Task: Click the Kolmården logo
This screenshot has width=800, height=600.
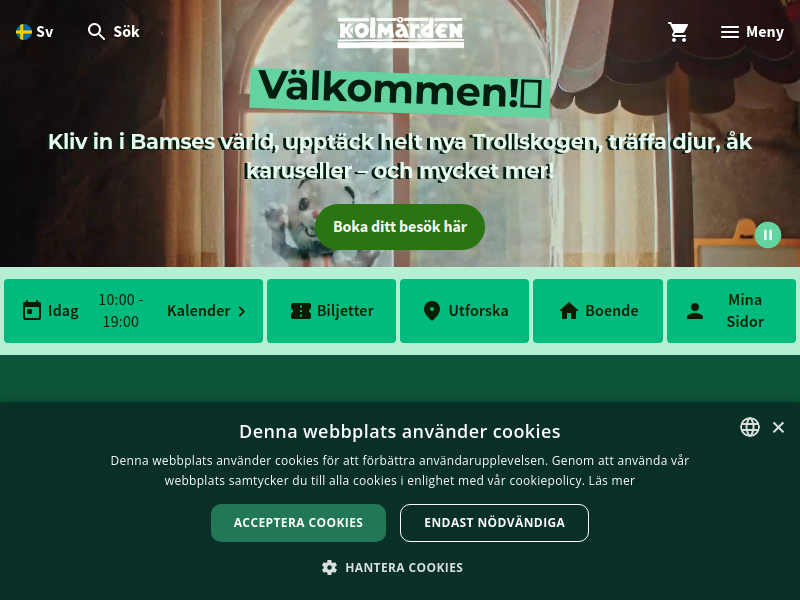Action: point(401,32)
